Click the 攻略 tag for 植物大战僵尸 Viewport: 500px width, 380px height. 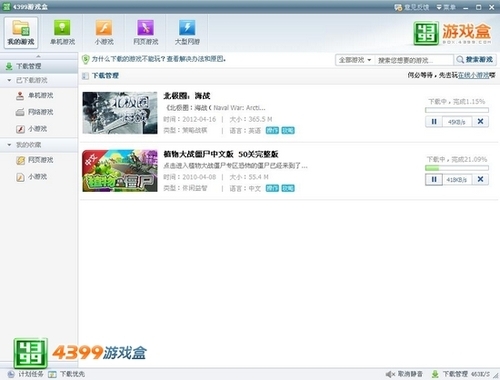288,188
